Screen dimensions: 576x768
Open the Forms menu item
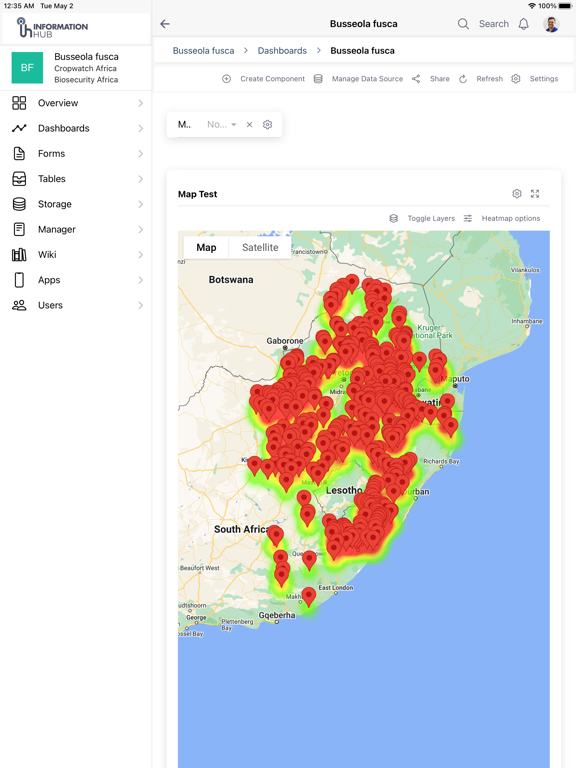(x=76, y=154)
